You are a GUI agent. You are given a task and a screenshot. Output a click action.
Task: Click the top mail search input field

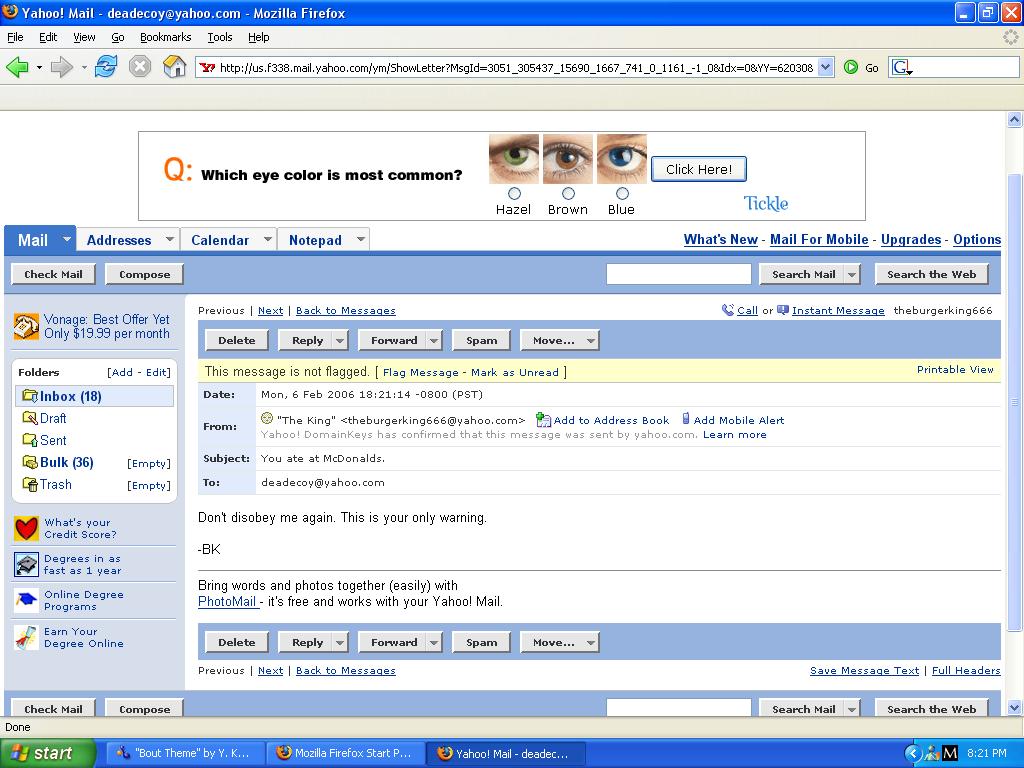[x=679, y=274]
